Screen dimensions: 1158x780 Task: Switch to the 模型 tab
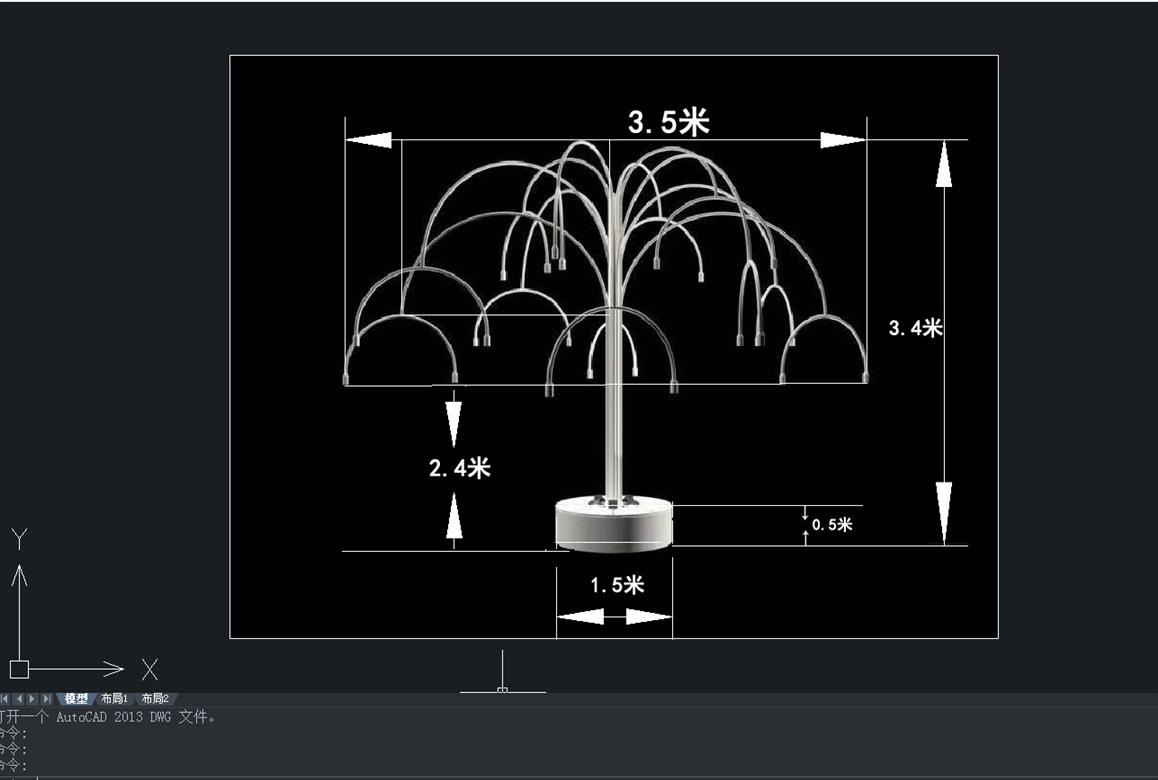76,699
